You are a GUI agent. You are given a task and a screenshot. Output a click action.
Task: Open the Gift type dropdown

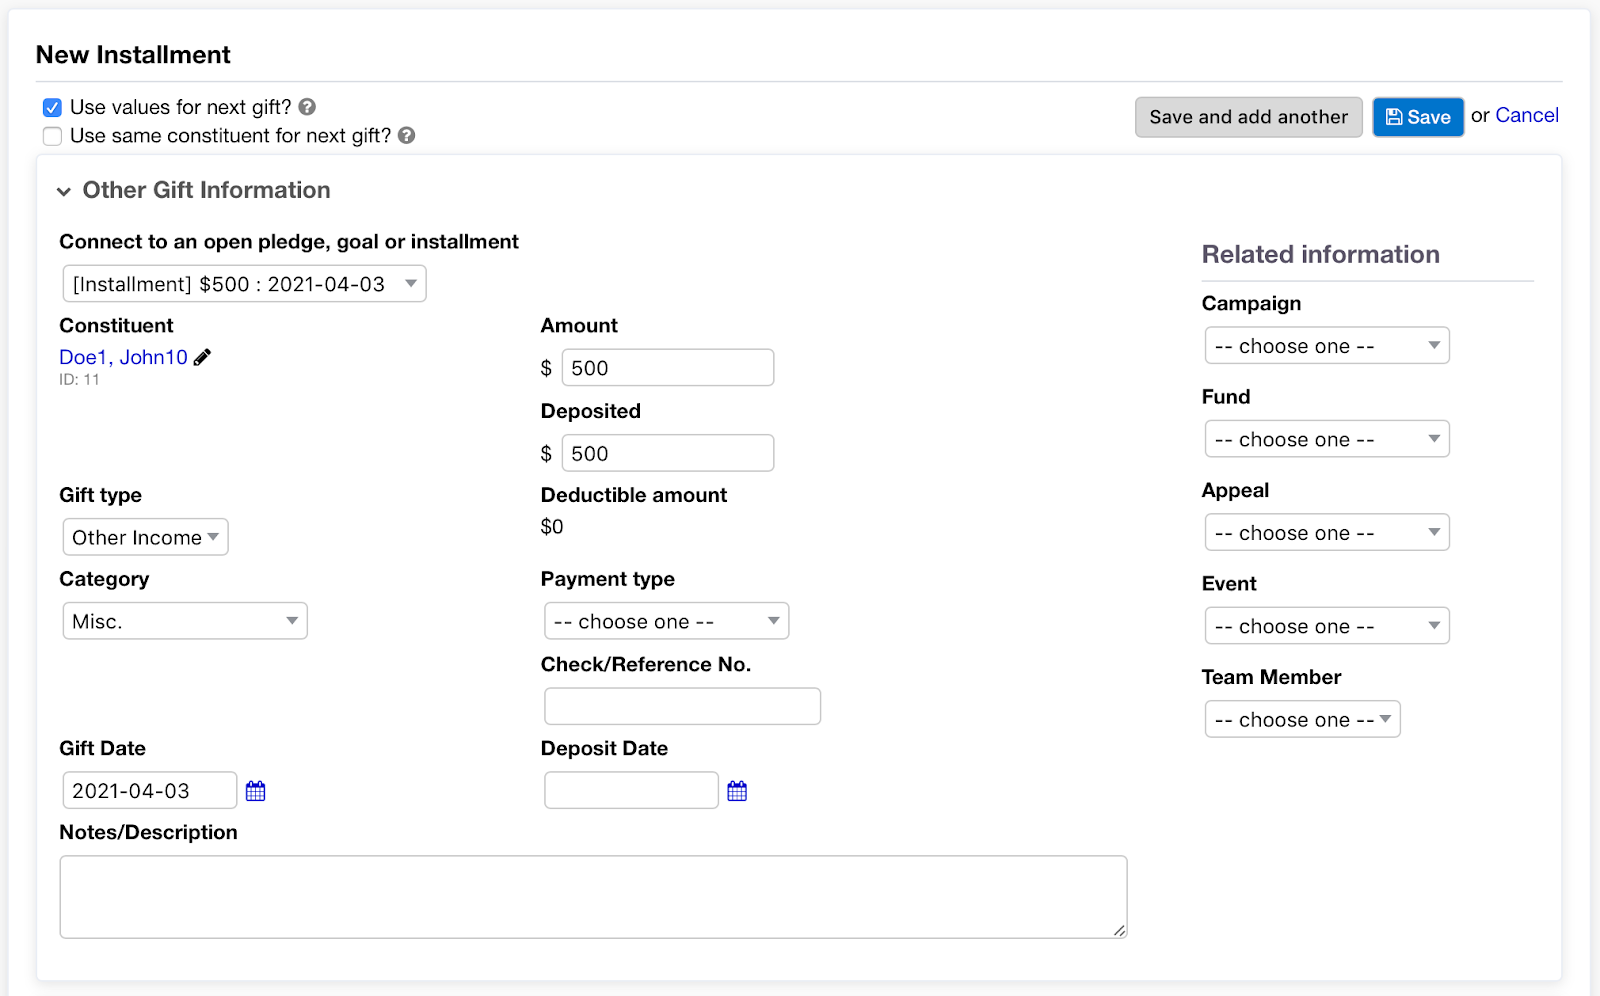145,537
